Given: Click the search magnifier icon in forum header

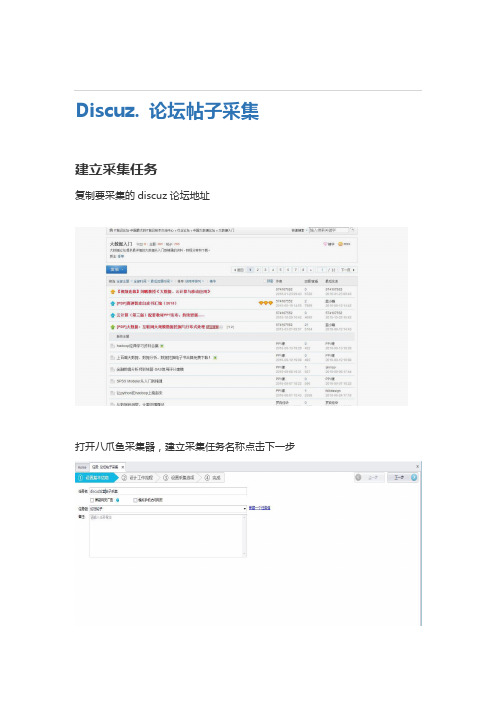Looking at the screenshot, I should (x=352, y=230).
